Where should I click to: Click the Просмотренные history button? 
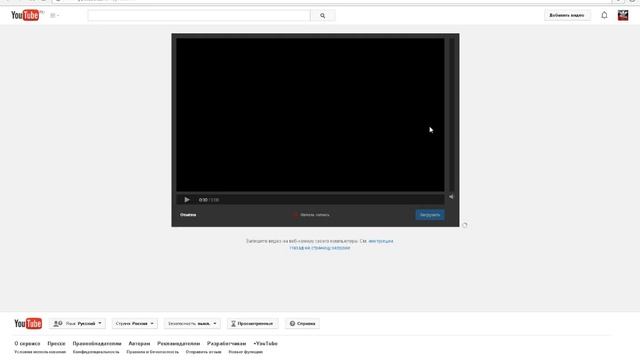click(x=252, y=323)
